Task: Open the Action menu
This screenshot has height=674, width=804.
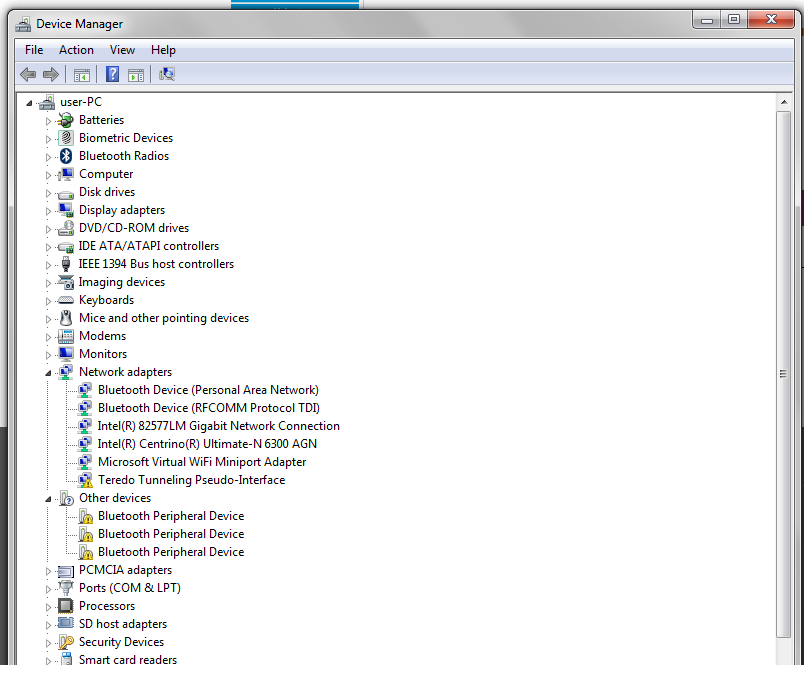Action: coord(76,50)
